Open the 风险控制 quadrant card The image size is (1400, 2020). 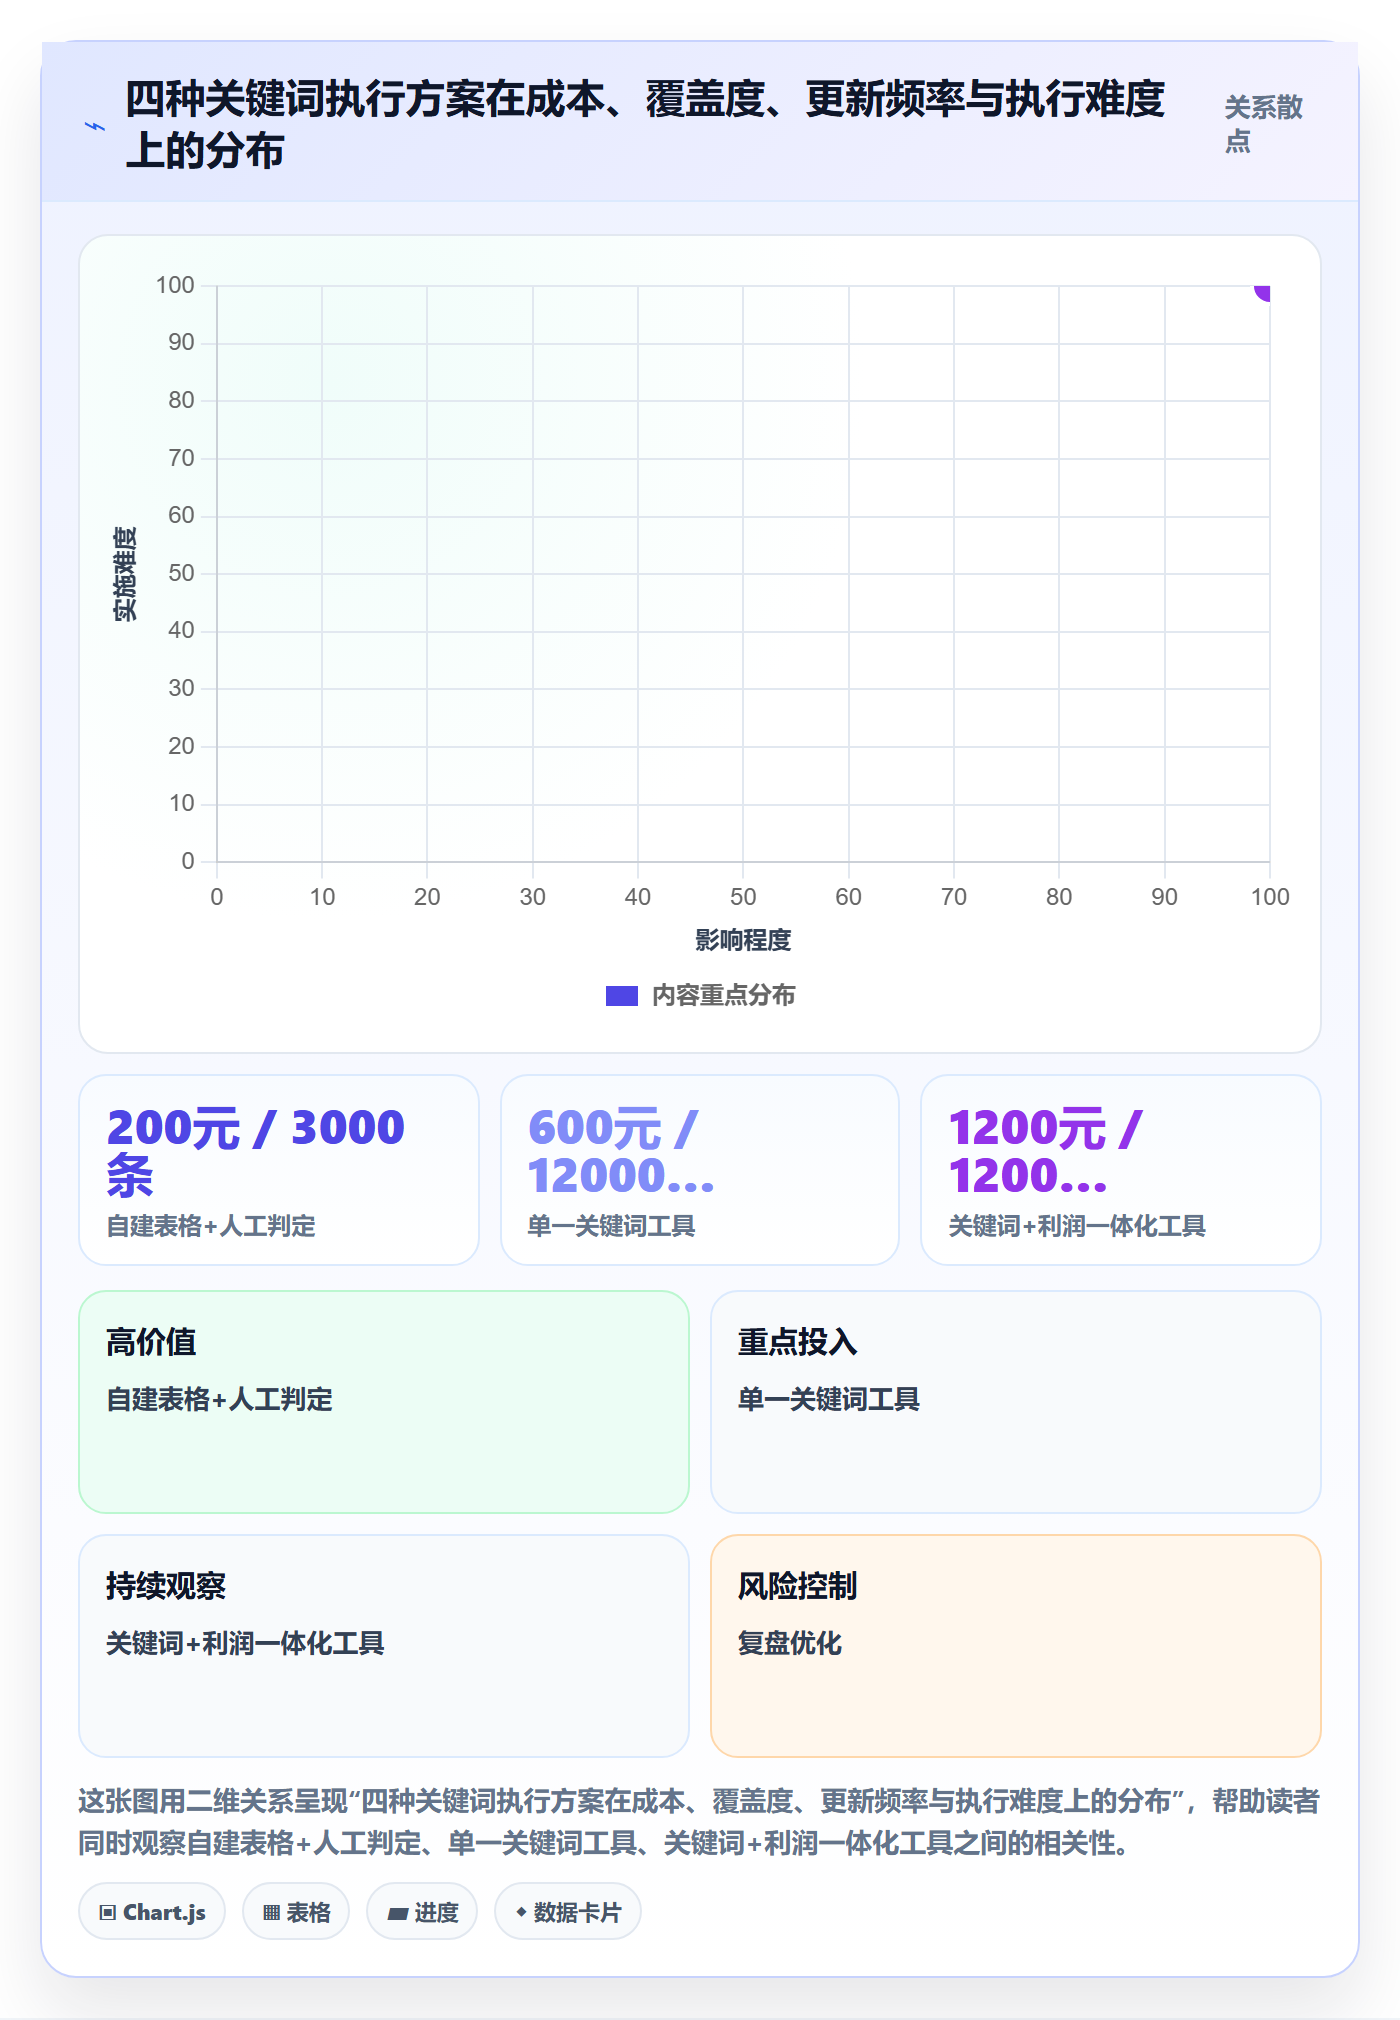pos(1016,1646)
